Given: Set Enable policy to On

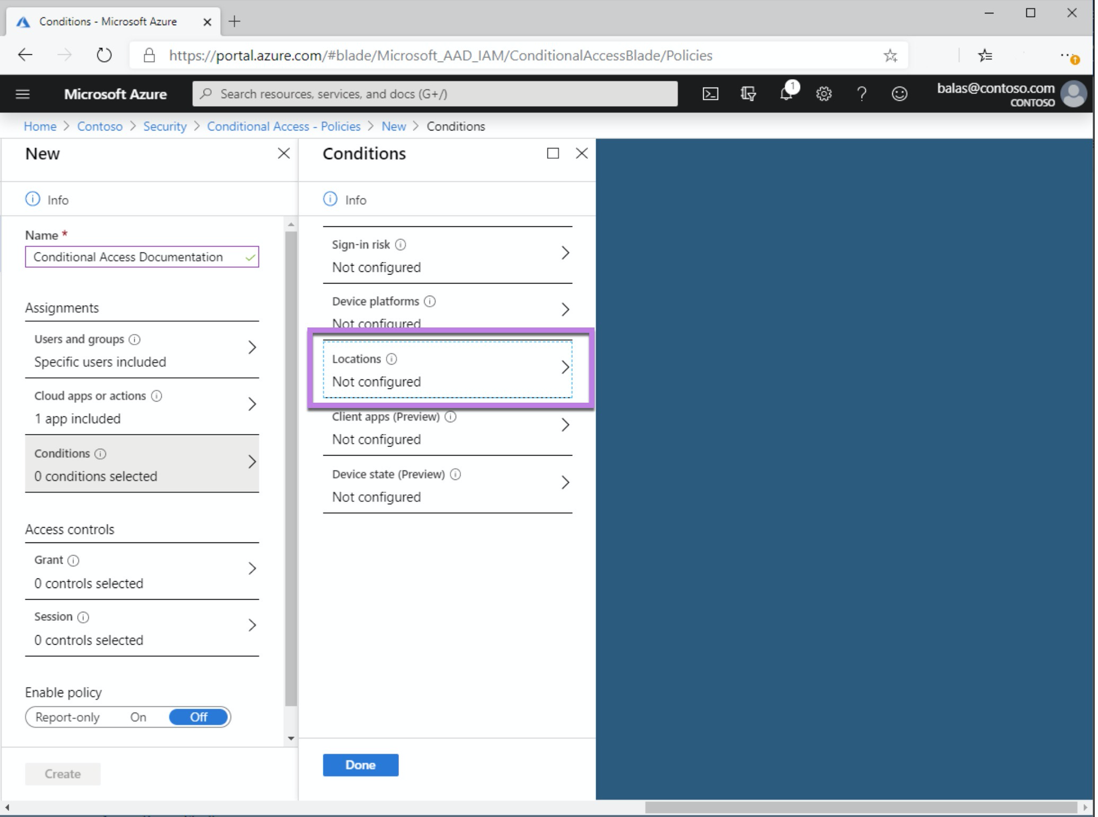Looking at the screenshot, I should click(139, 717).
